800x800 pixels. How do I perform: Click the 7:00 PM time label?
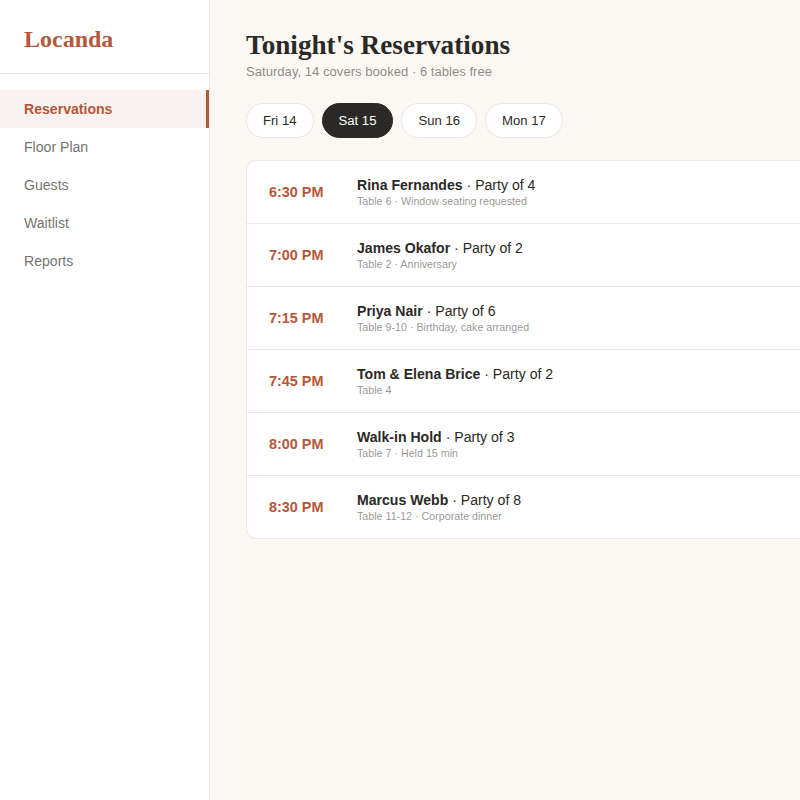tap(296, 255)
